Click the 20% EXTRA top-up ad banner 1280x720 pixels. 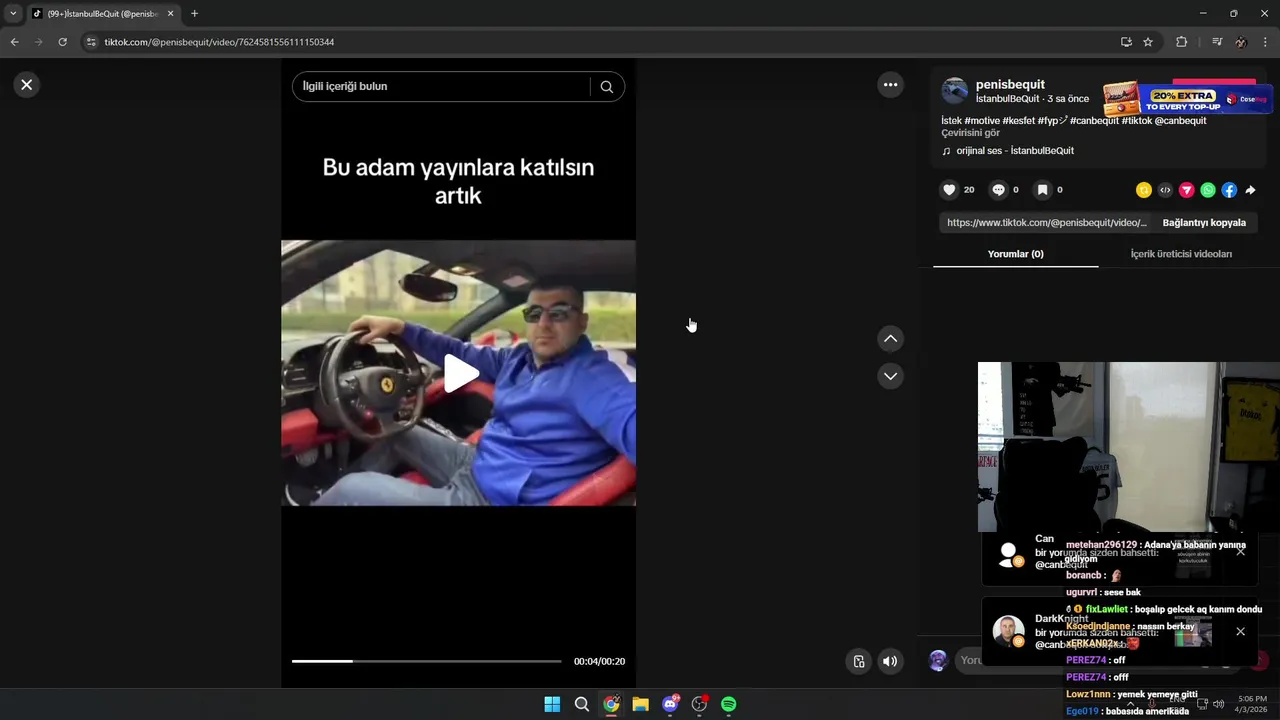(x=1187, y=100)
